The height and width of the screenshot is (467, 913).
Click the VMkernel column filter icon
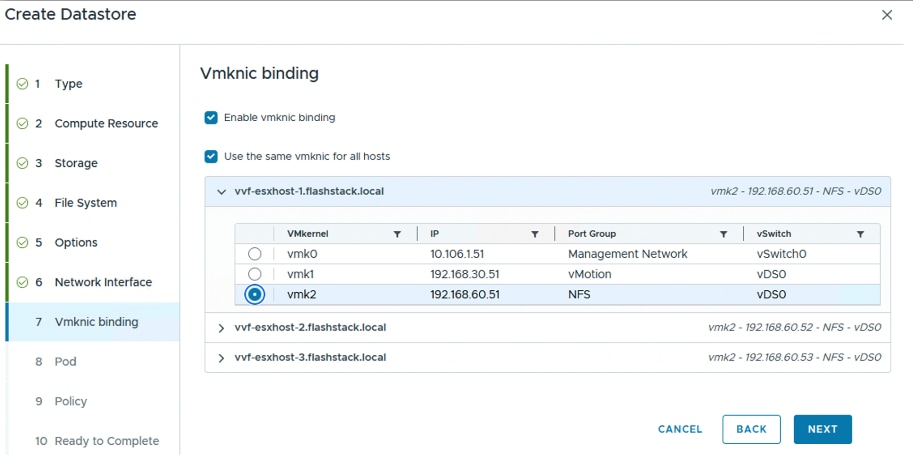pos(397,234)
